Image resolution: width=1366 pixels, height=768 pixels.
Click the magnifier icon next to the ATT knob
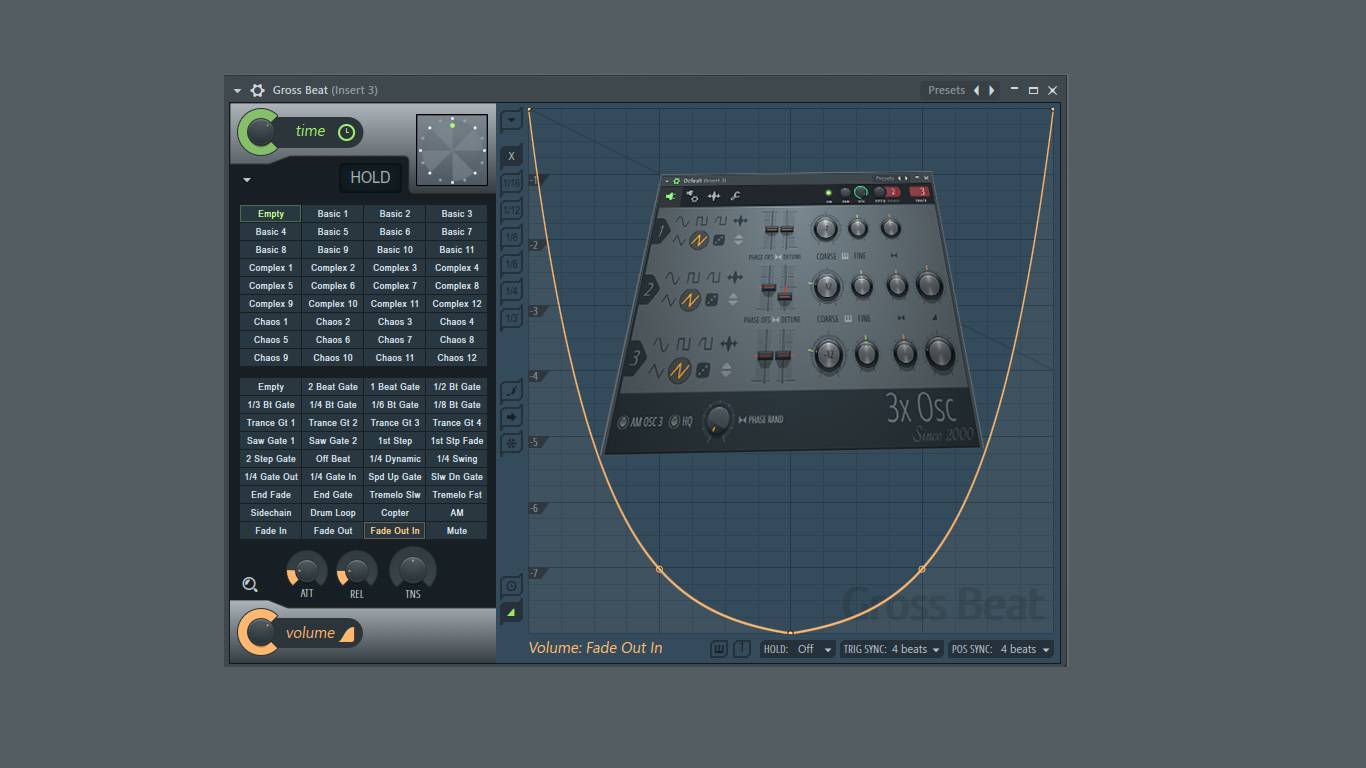[250, 584]
